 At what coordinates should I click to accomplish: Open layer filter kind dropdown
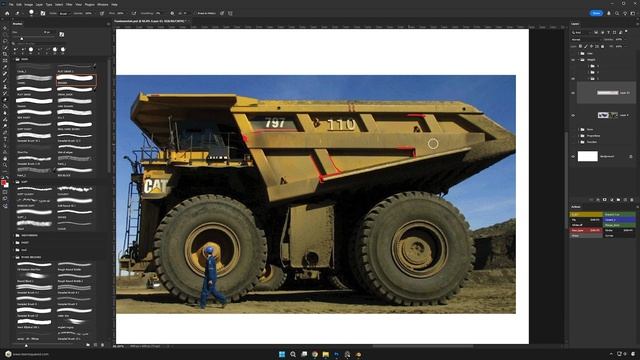pyautogui.click(x=581, y=32)
